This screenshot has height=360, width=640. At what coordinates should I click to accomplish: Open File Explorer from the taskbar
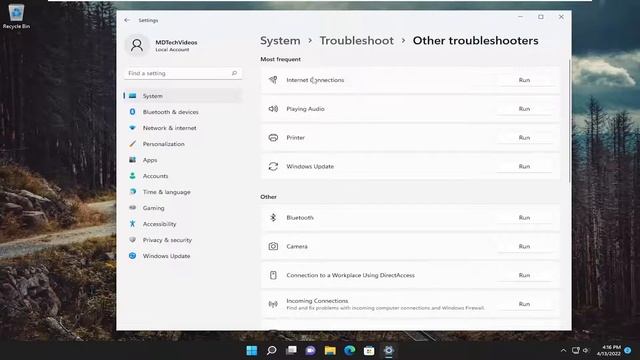[330, 350]
